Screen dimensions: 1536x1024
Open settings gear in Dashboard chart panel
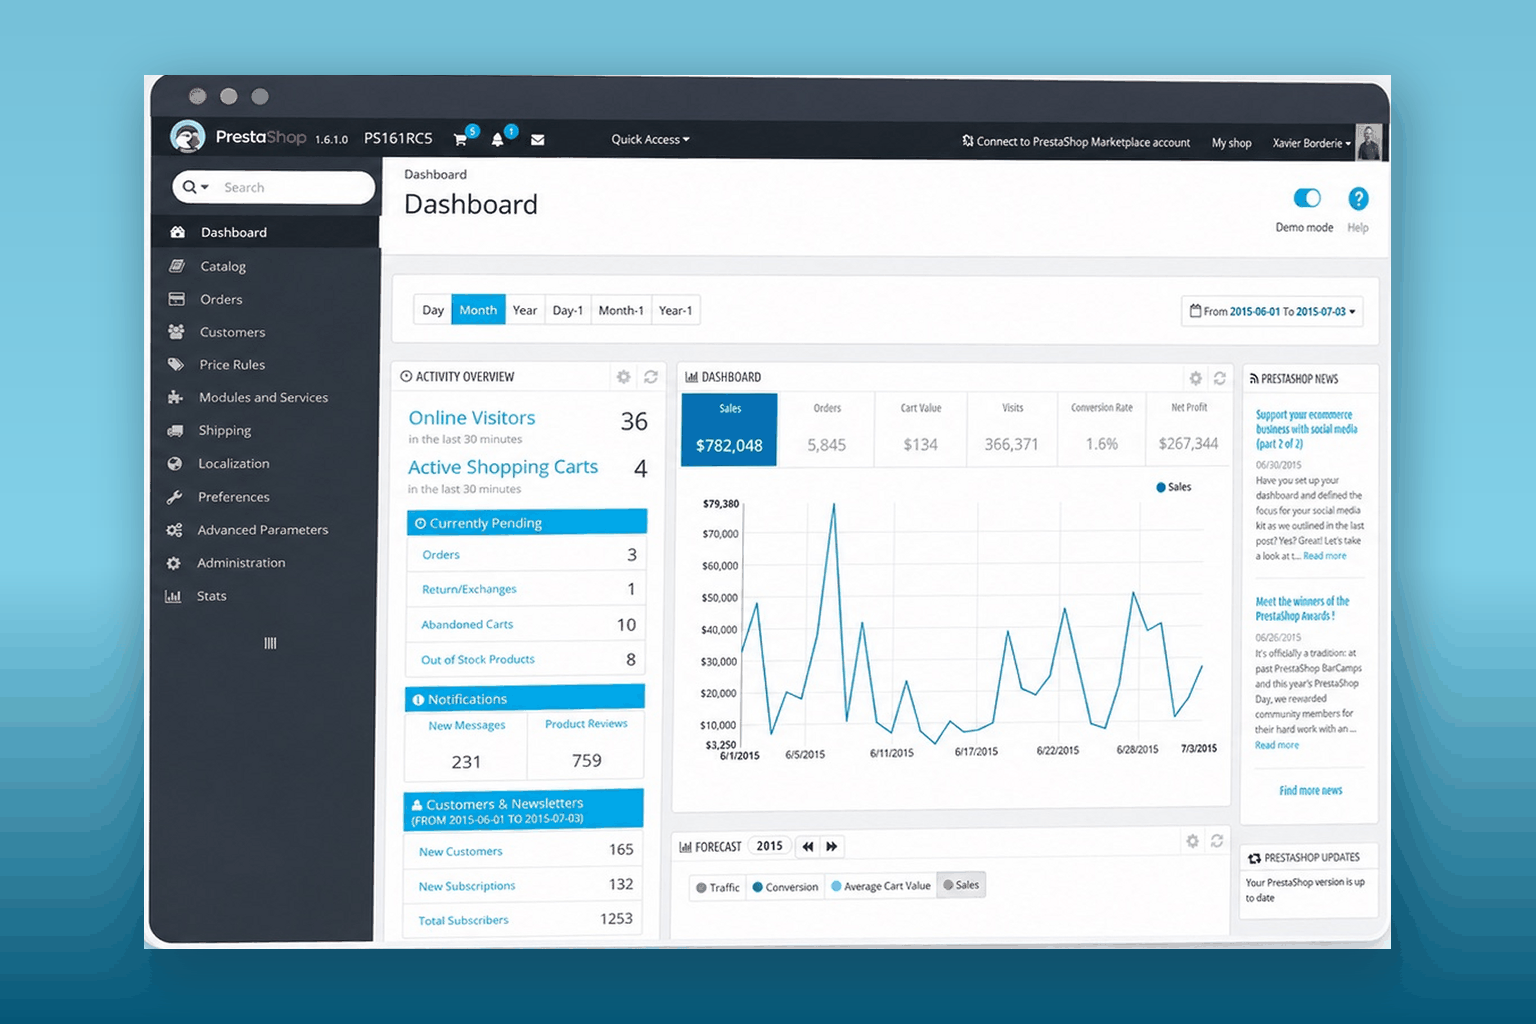click(x=1195, y=378)
